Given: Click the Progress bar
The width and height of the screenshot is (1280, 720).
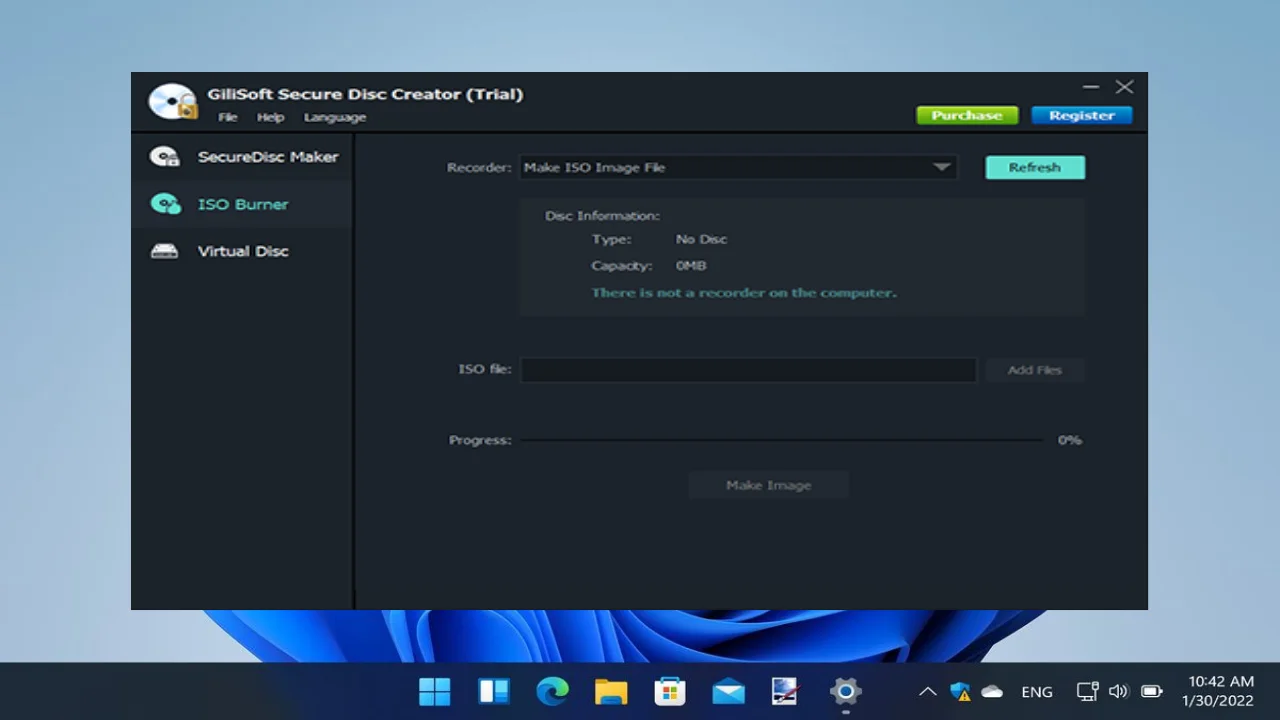Looking at the screenshot, I should point(783,440).
